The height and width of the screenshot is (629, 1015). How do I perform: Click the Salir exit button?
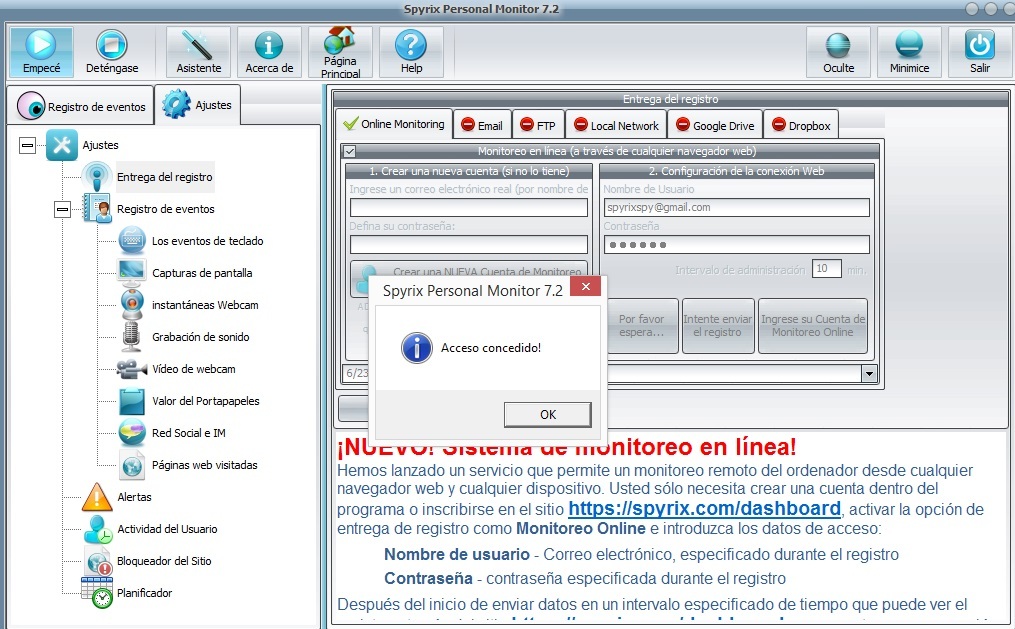980,52
